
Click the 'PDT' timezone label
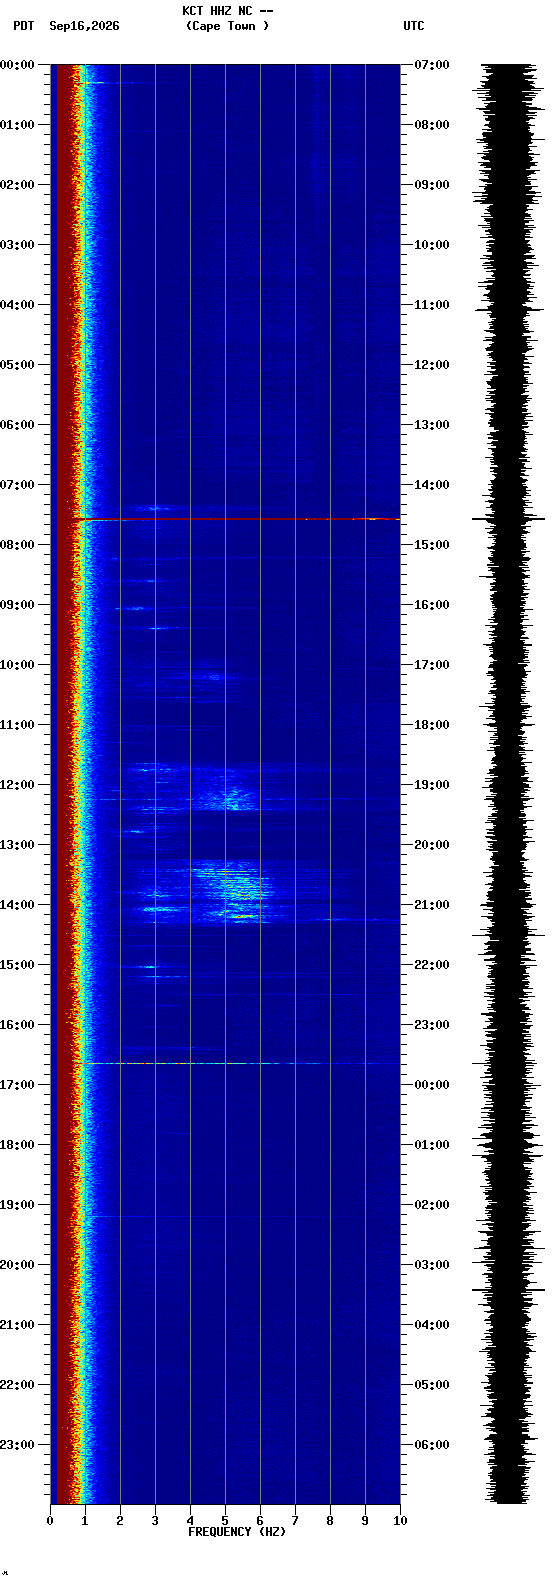tap(23, 26)
